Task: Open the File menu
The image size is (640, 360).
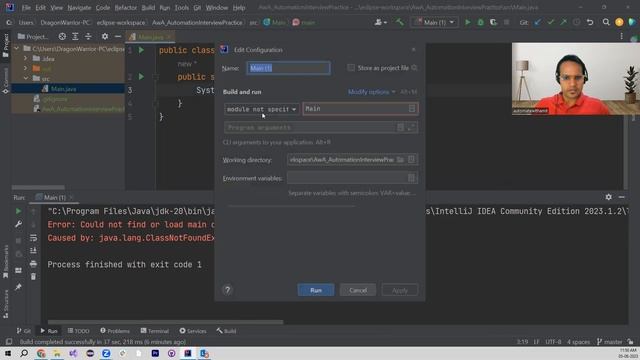Action: point(26,8)
